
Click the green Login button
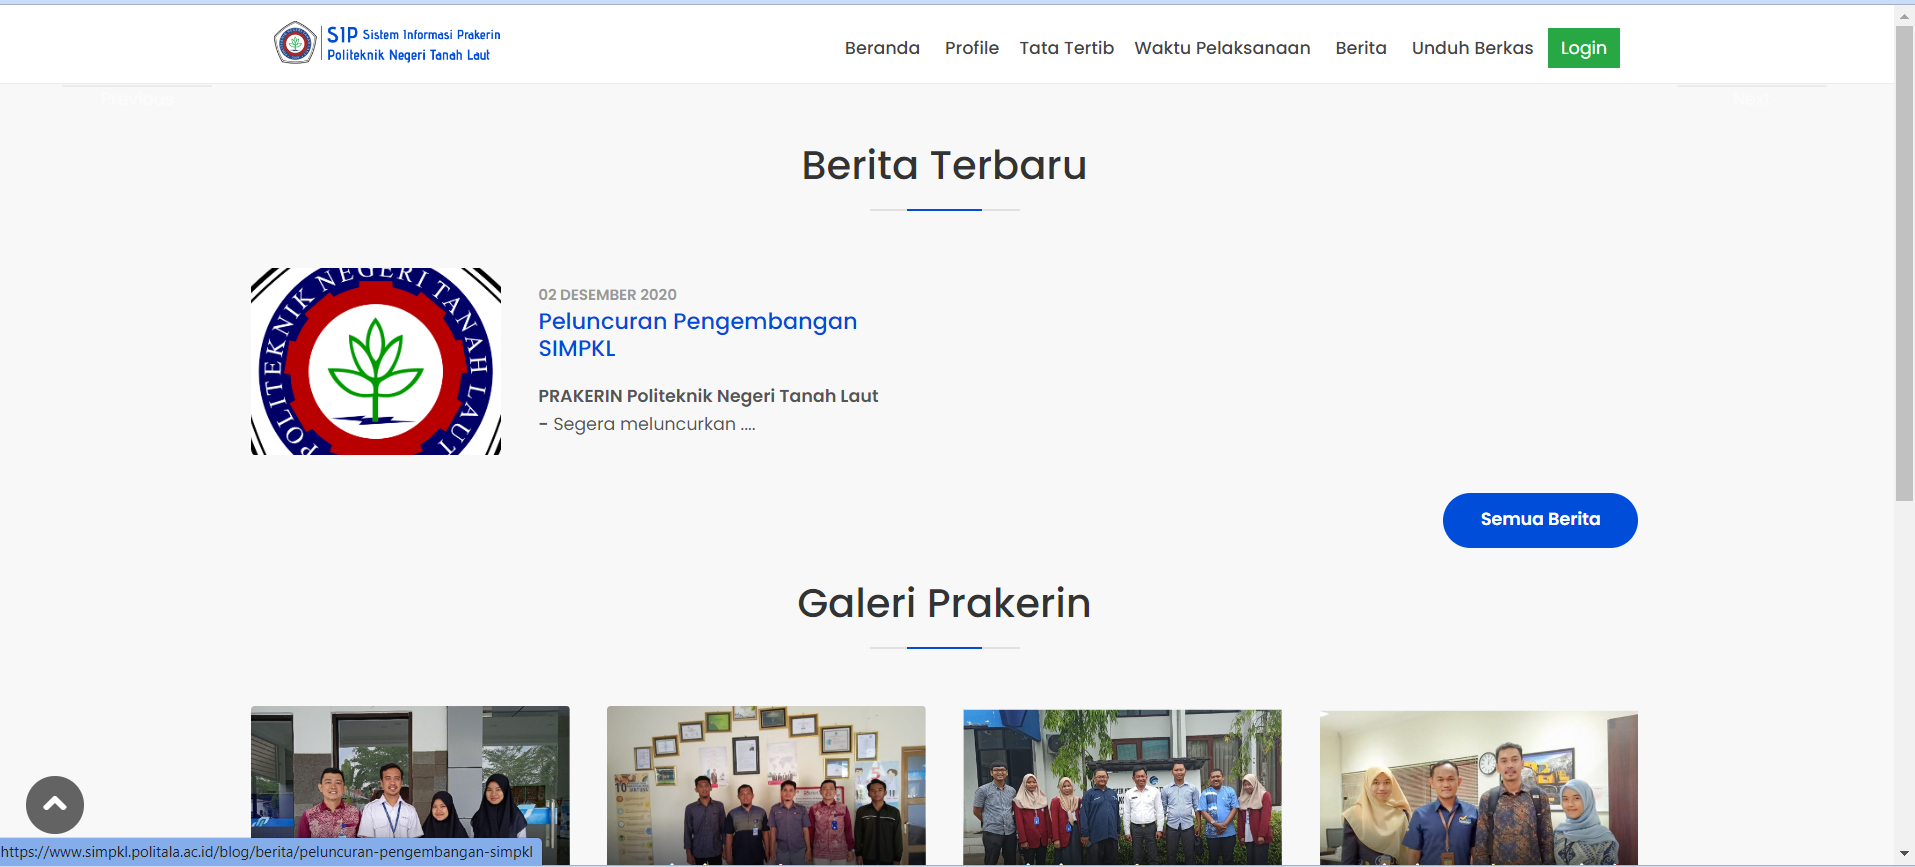(x=1583, y=48)
